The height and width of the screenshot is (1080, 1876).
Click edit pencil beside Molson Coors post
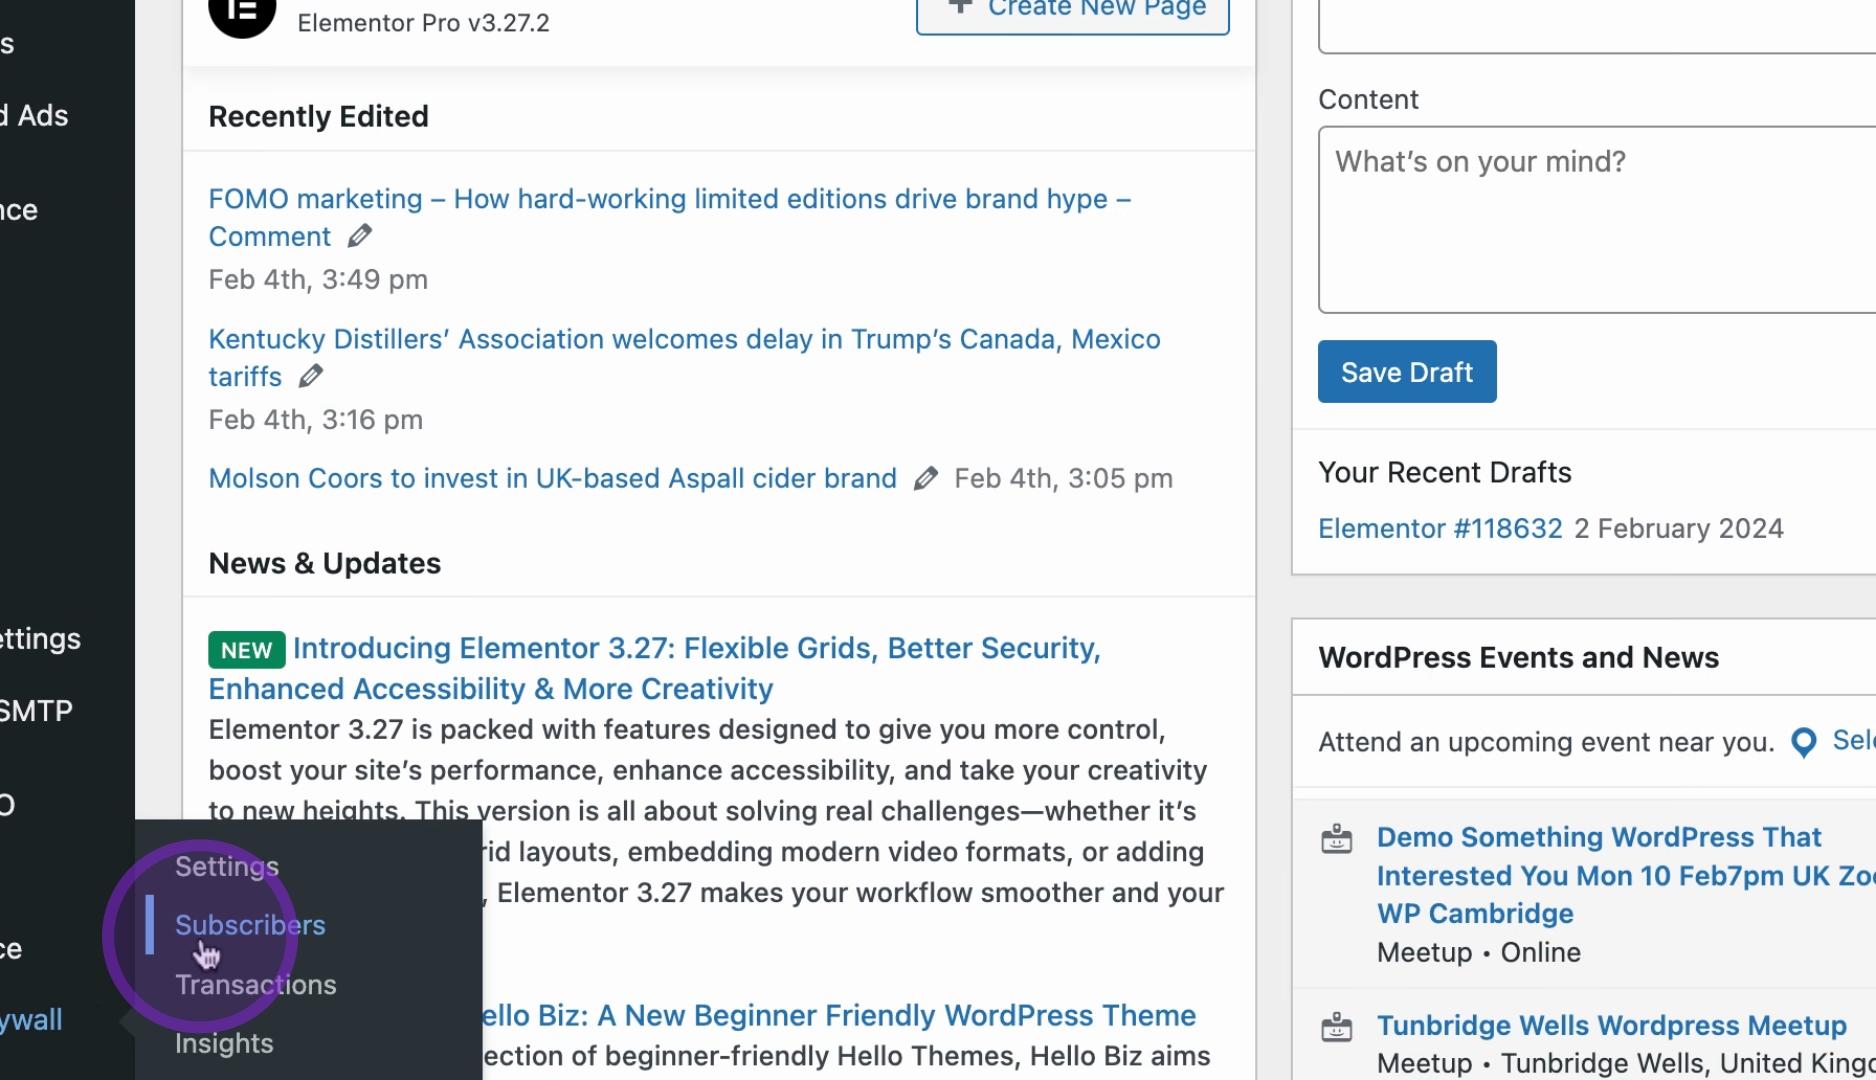tap(926, 479)
